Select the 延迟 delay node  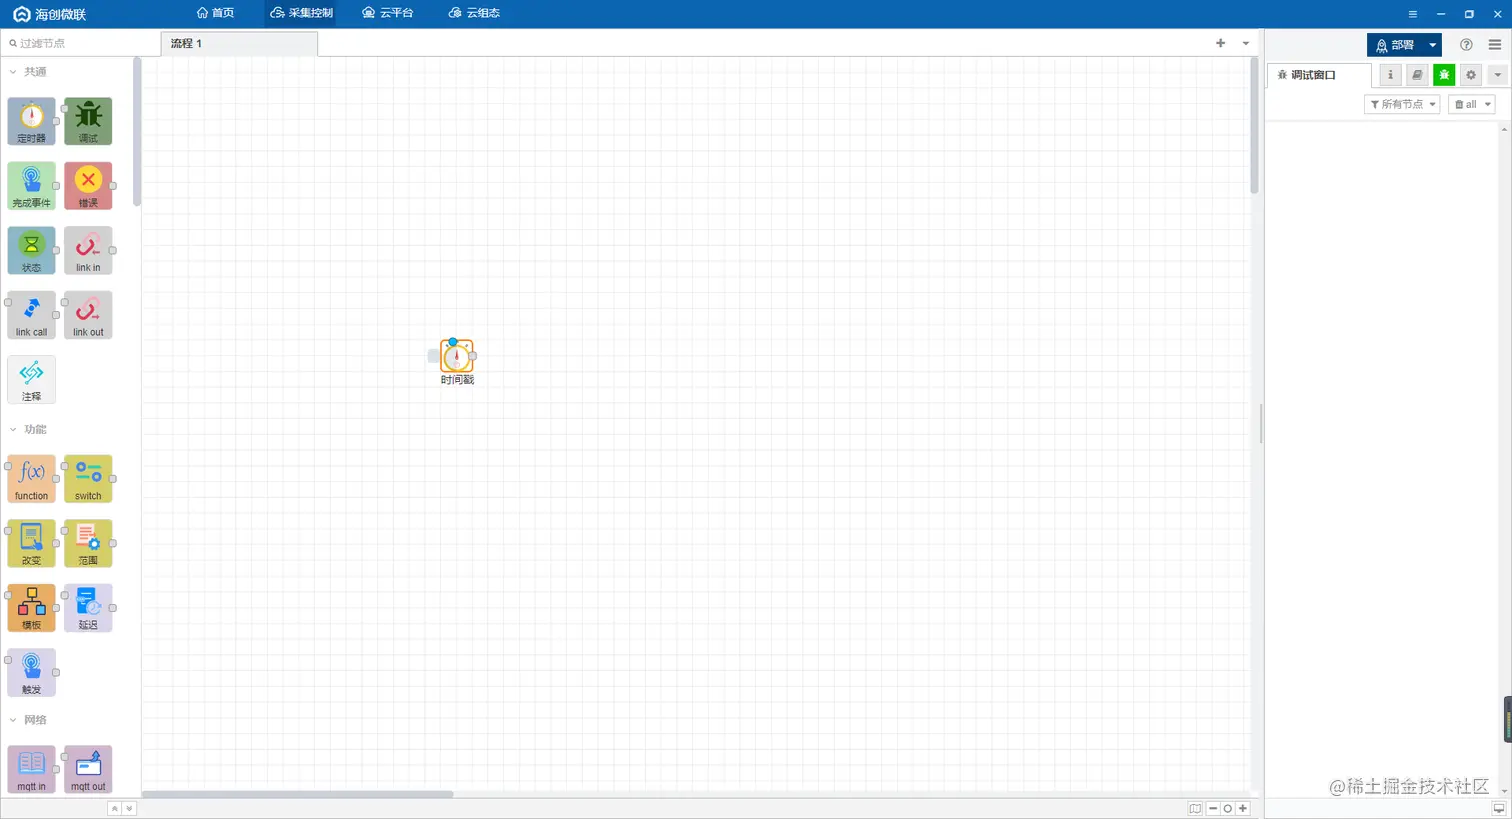coord(88,608)
